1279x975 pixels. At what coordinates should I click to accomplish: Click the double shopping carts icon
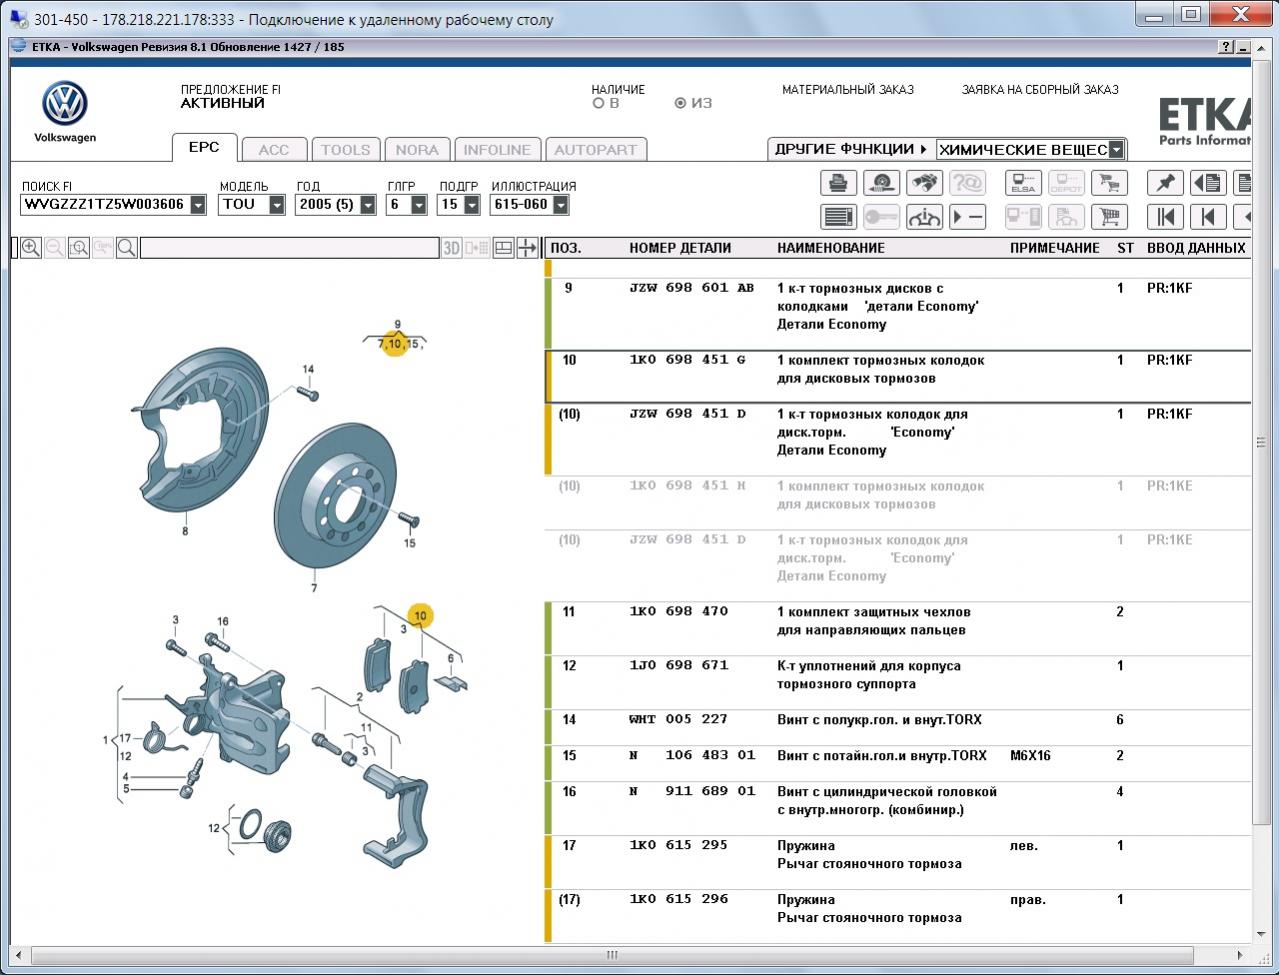click(1109, 183)
